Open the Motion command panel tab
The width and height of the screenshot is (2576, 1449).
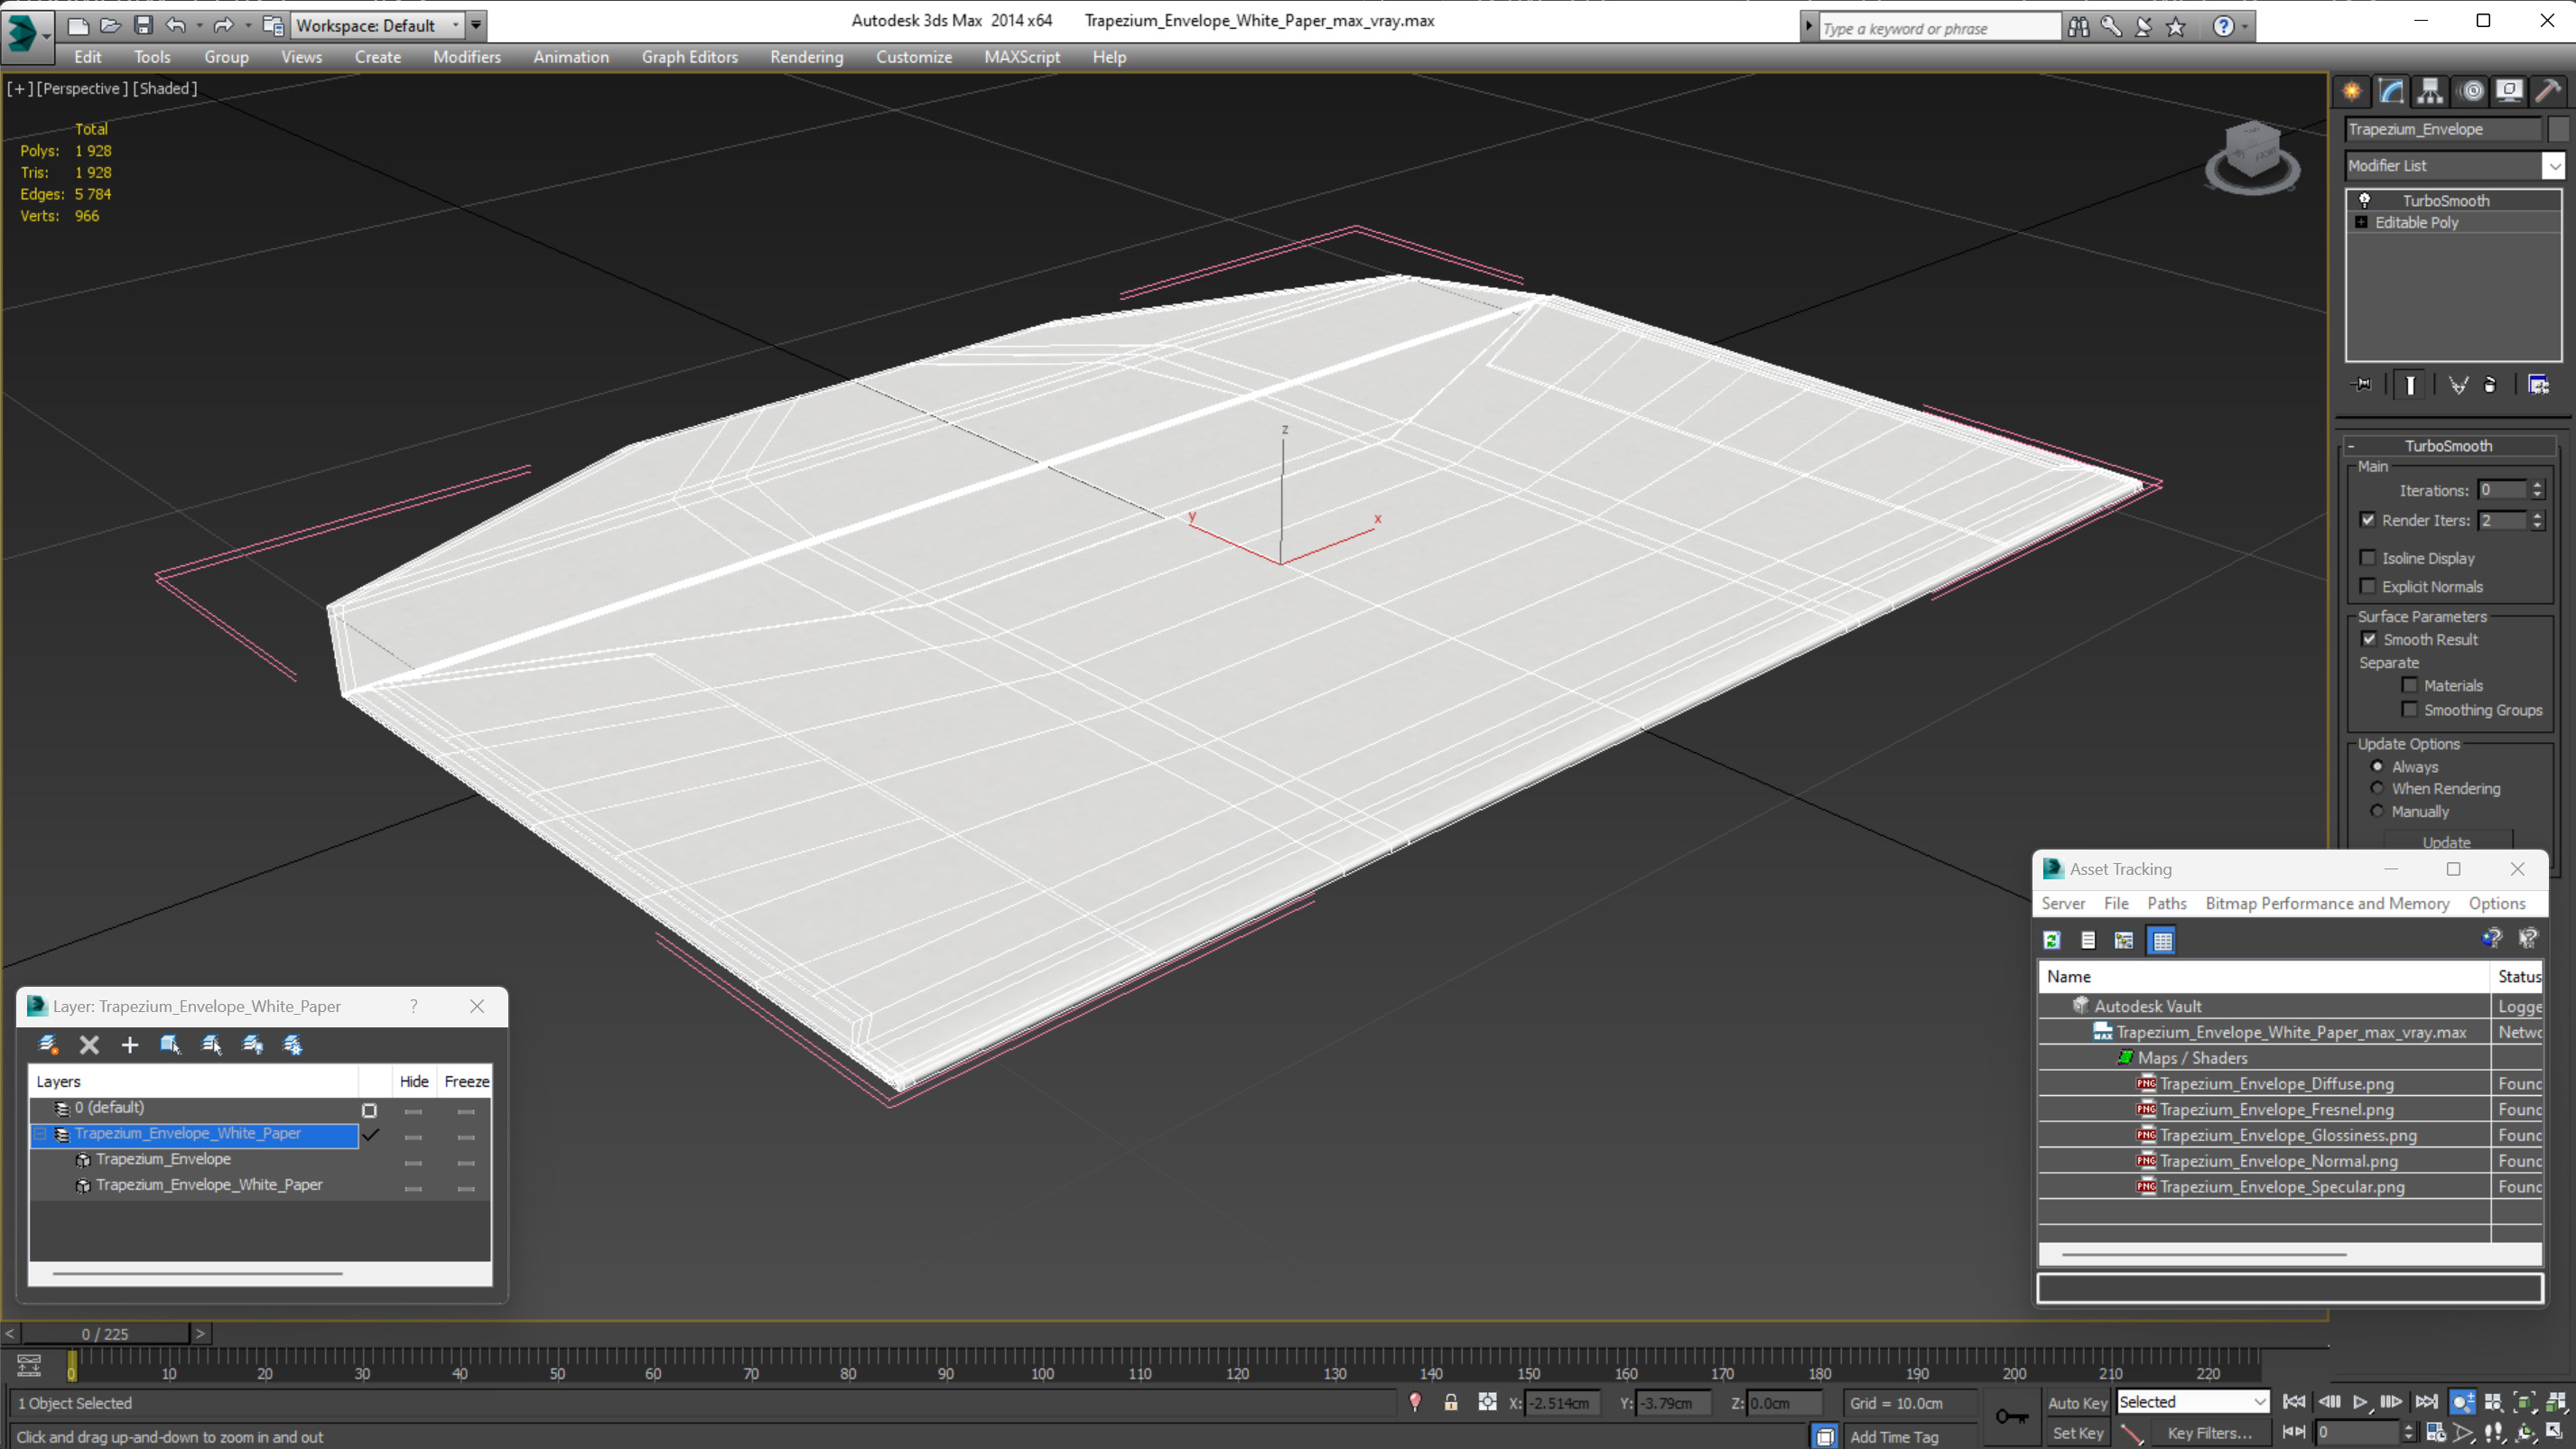point(2471,91)
